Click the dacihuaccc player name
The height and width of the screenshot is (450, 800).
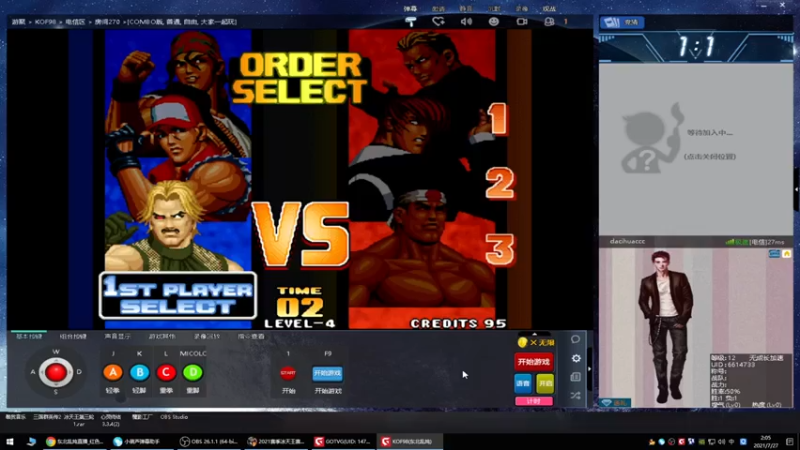coord(628,241)
